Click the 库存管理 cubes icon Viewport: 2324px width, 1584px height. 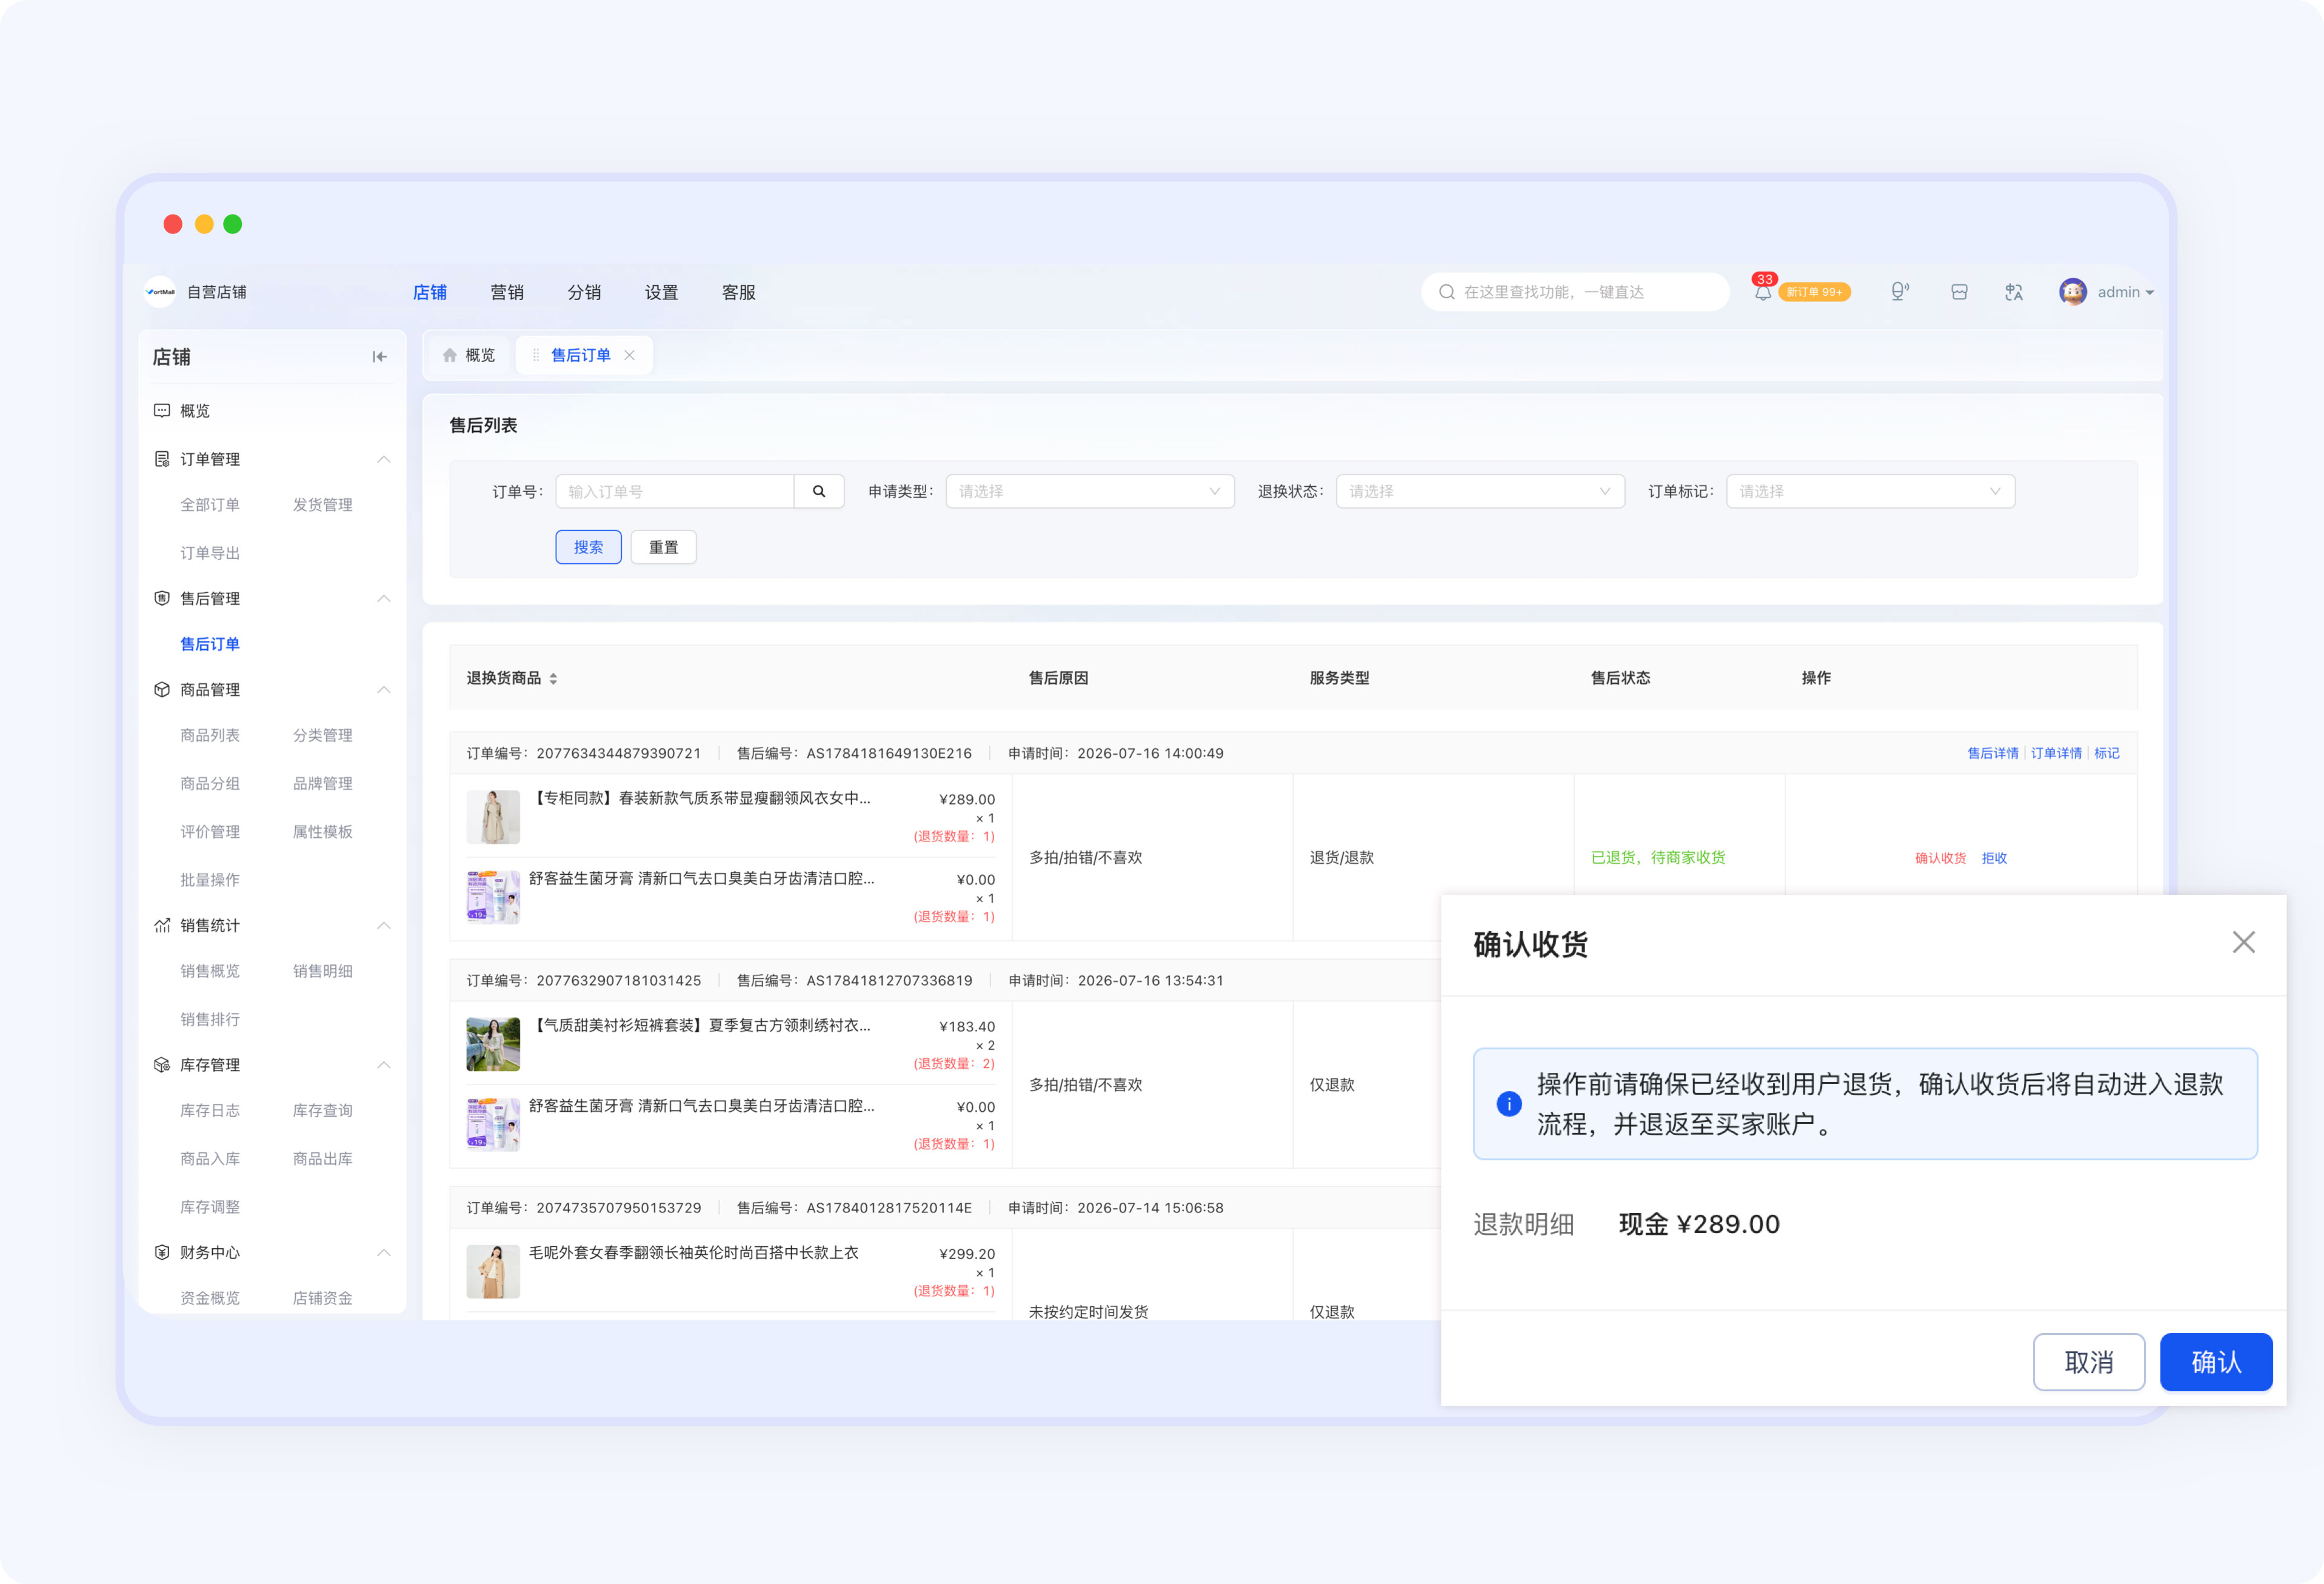click(162, 1065)
